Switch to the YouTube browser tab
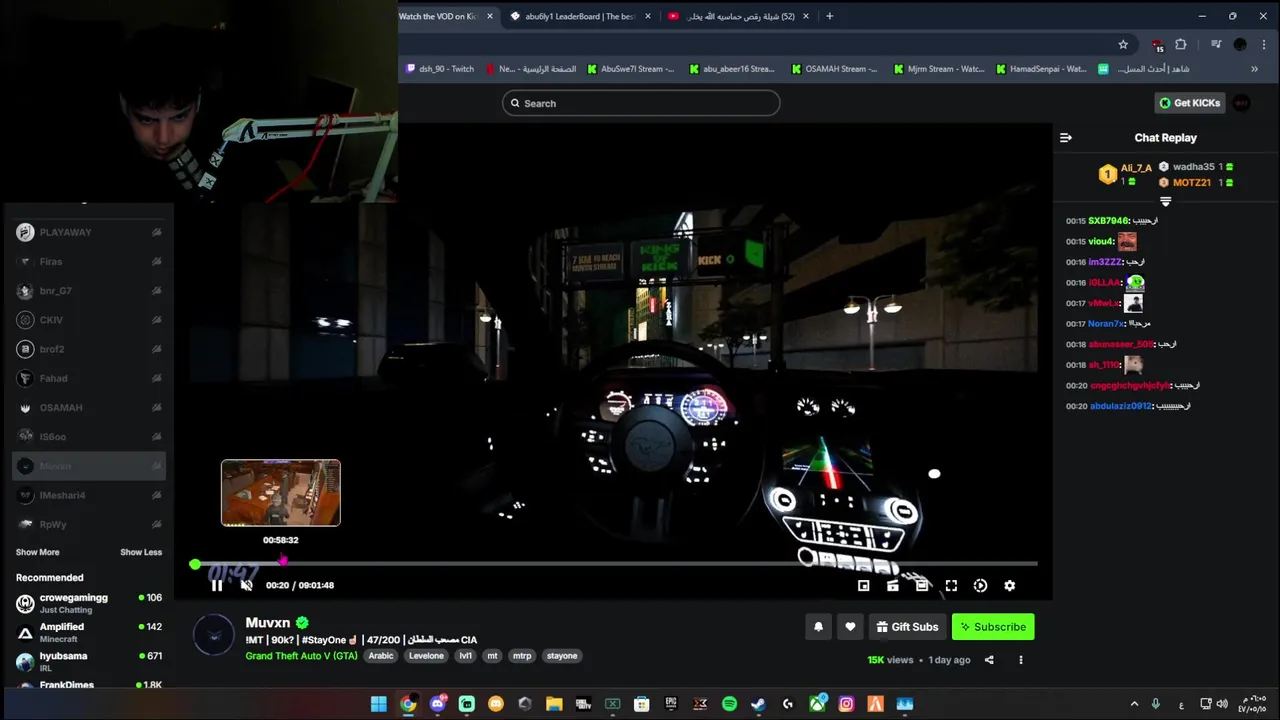This screenshot has width=1280, height=720. click(x=738, y=16)
